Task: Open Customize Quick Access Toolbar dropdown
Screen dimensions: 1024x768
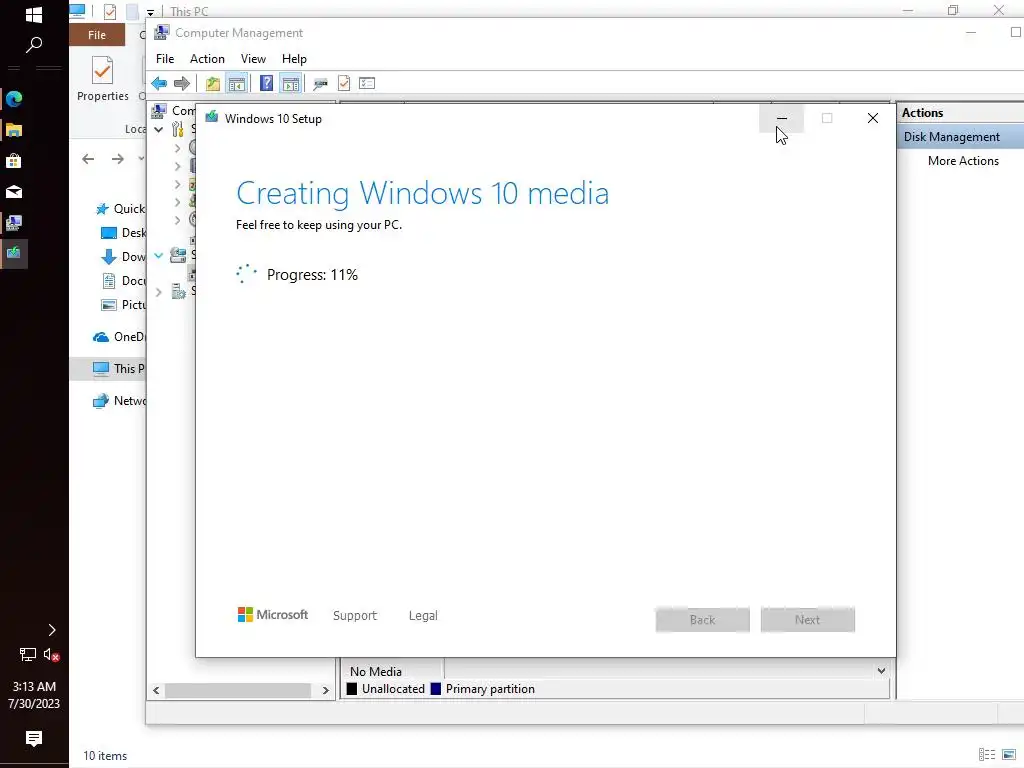Action: click(x=150, y=12)
